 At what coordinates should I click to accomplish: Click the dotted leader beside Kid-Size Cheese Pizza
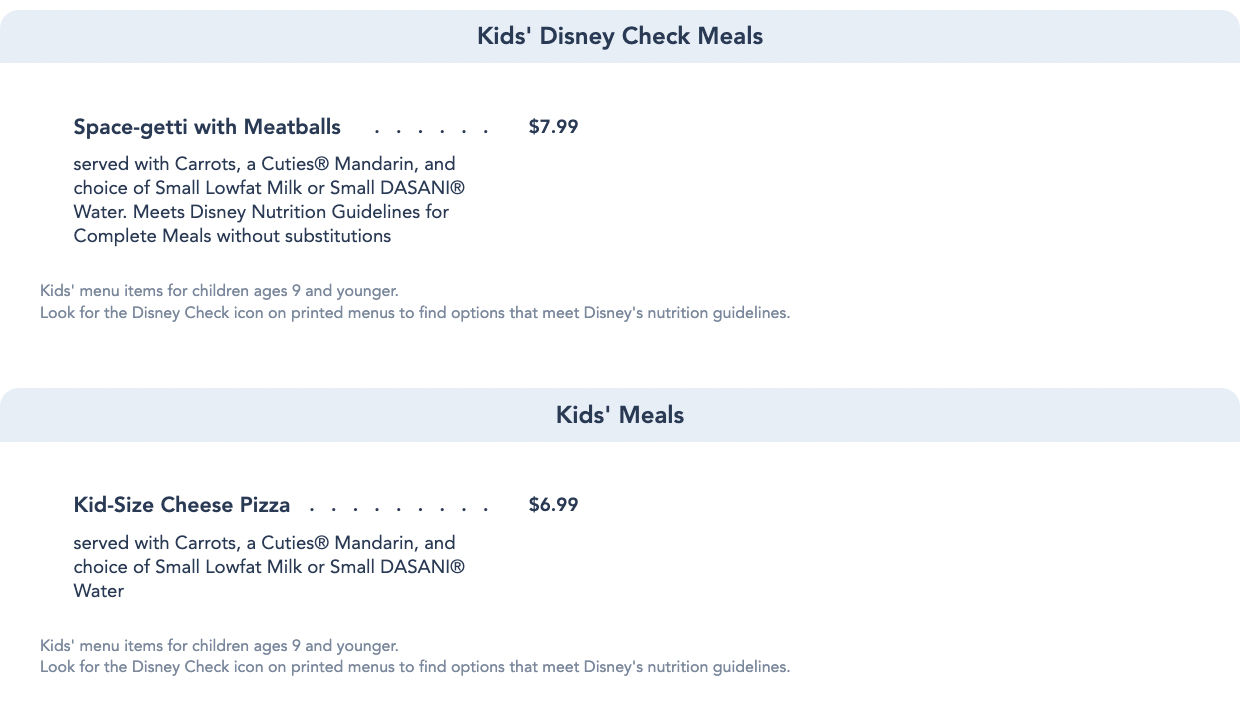tap(400, 508)
